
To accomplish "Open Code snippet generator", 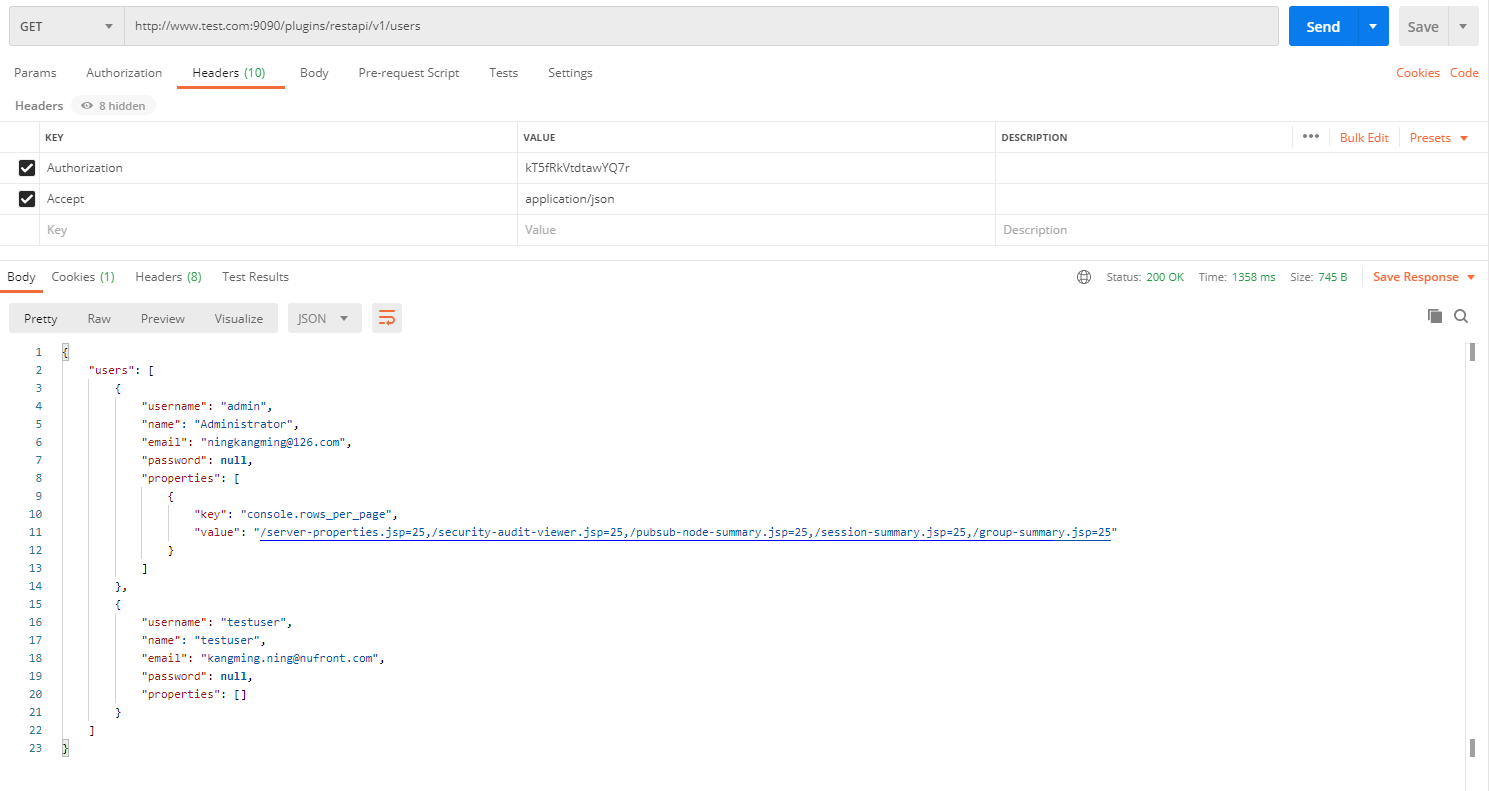I will pyautogui.click(x=1464, y=72).
